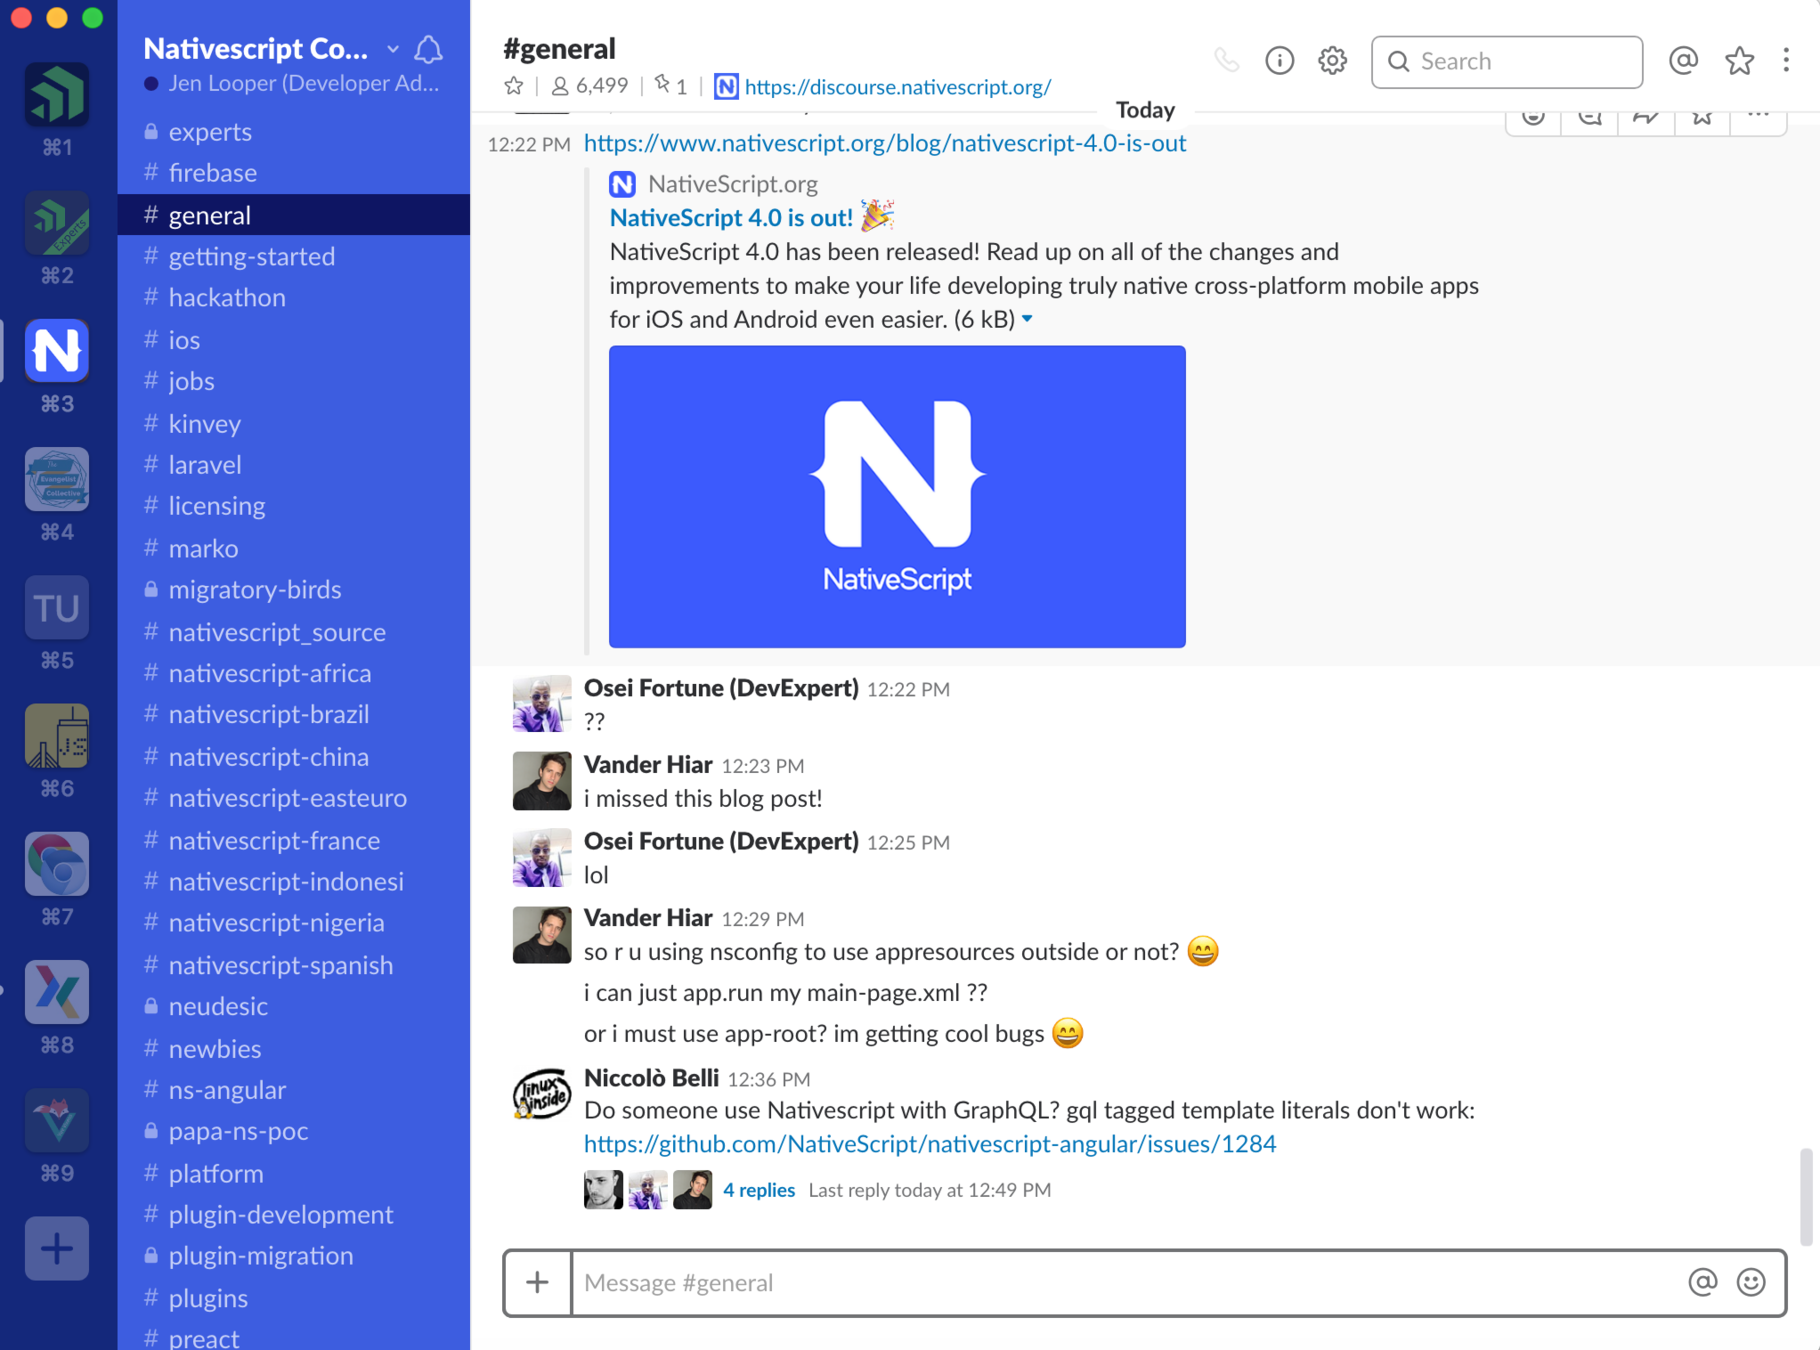Attach a file using plus button

(x=538, y=1282)
